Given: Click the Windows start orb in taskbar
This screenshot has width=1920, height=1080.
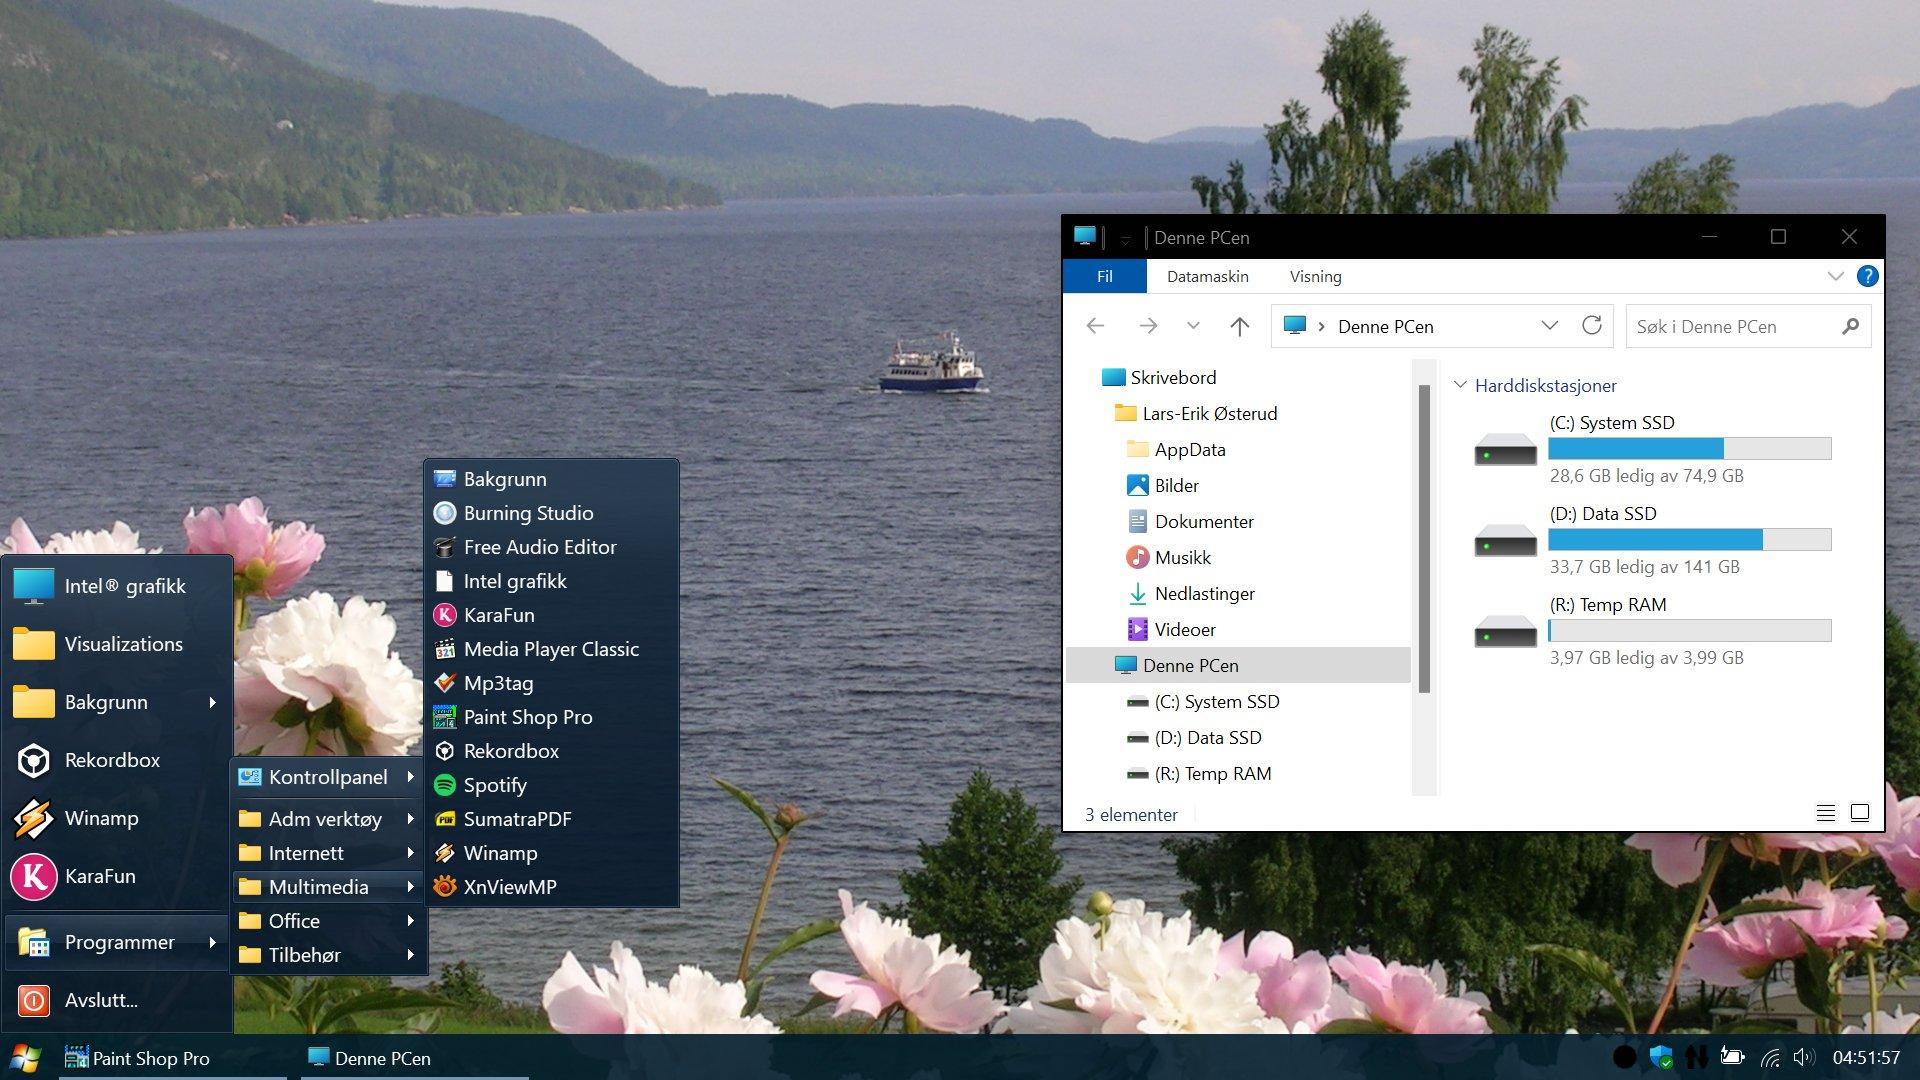Looking at the screenshot, I should click(25, 1058).
